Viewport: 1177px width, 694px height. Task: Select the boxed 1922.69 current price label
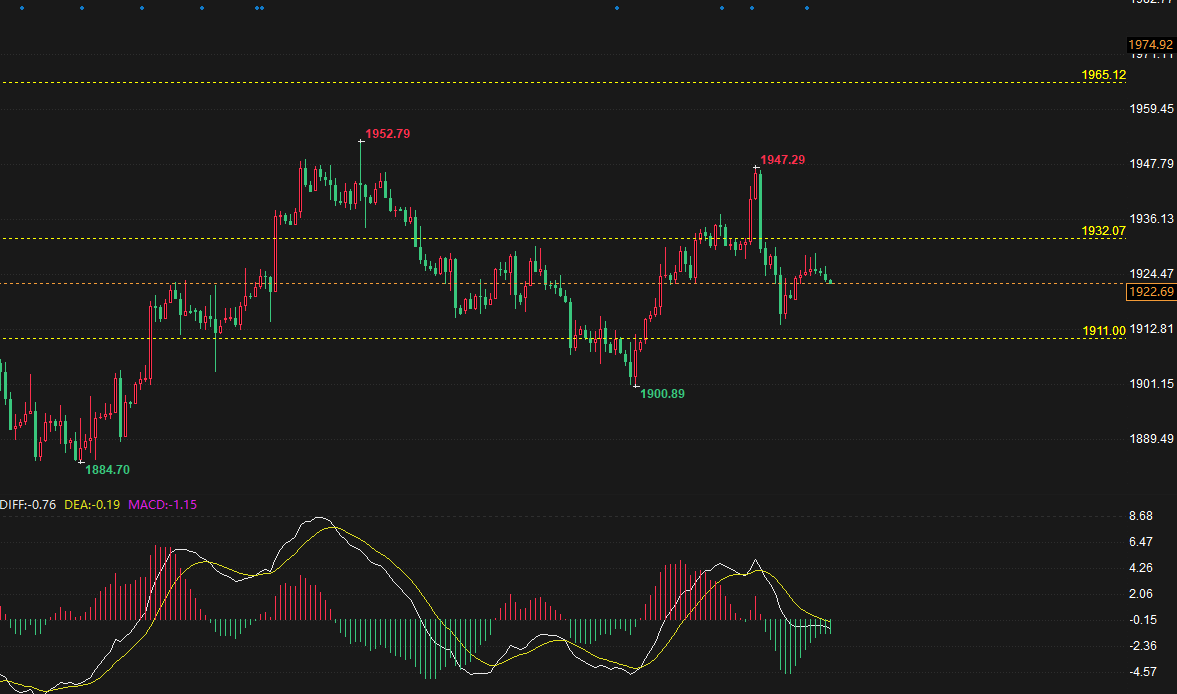1150,292
